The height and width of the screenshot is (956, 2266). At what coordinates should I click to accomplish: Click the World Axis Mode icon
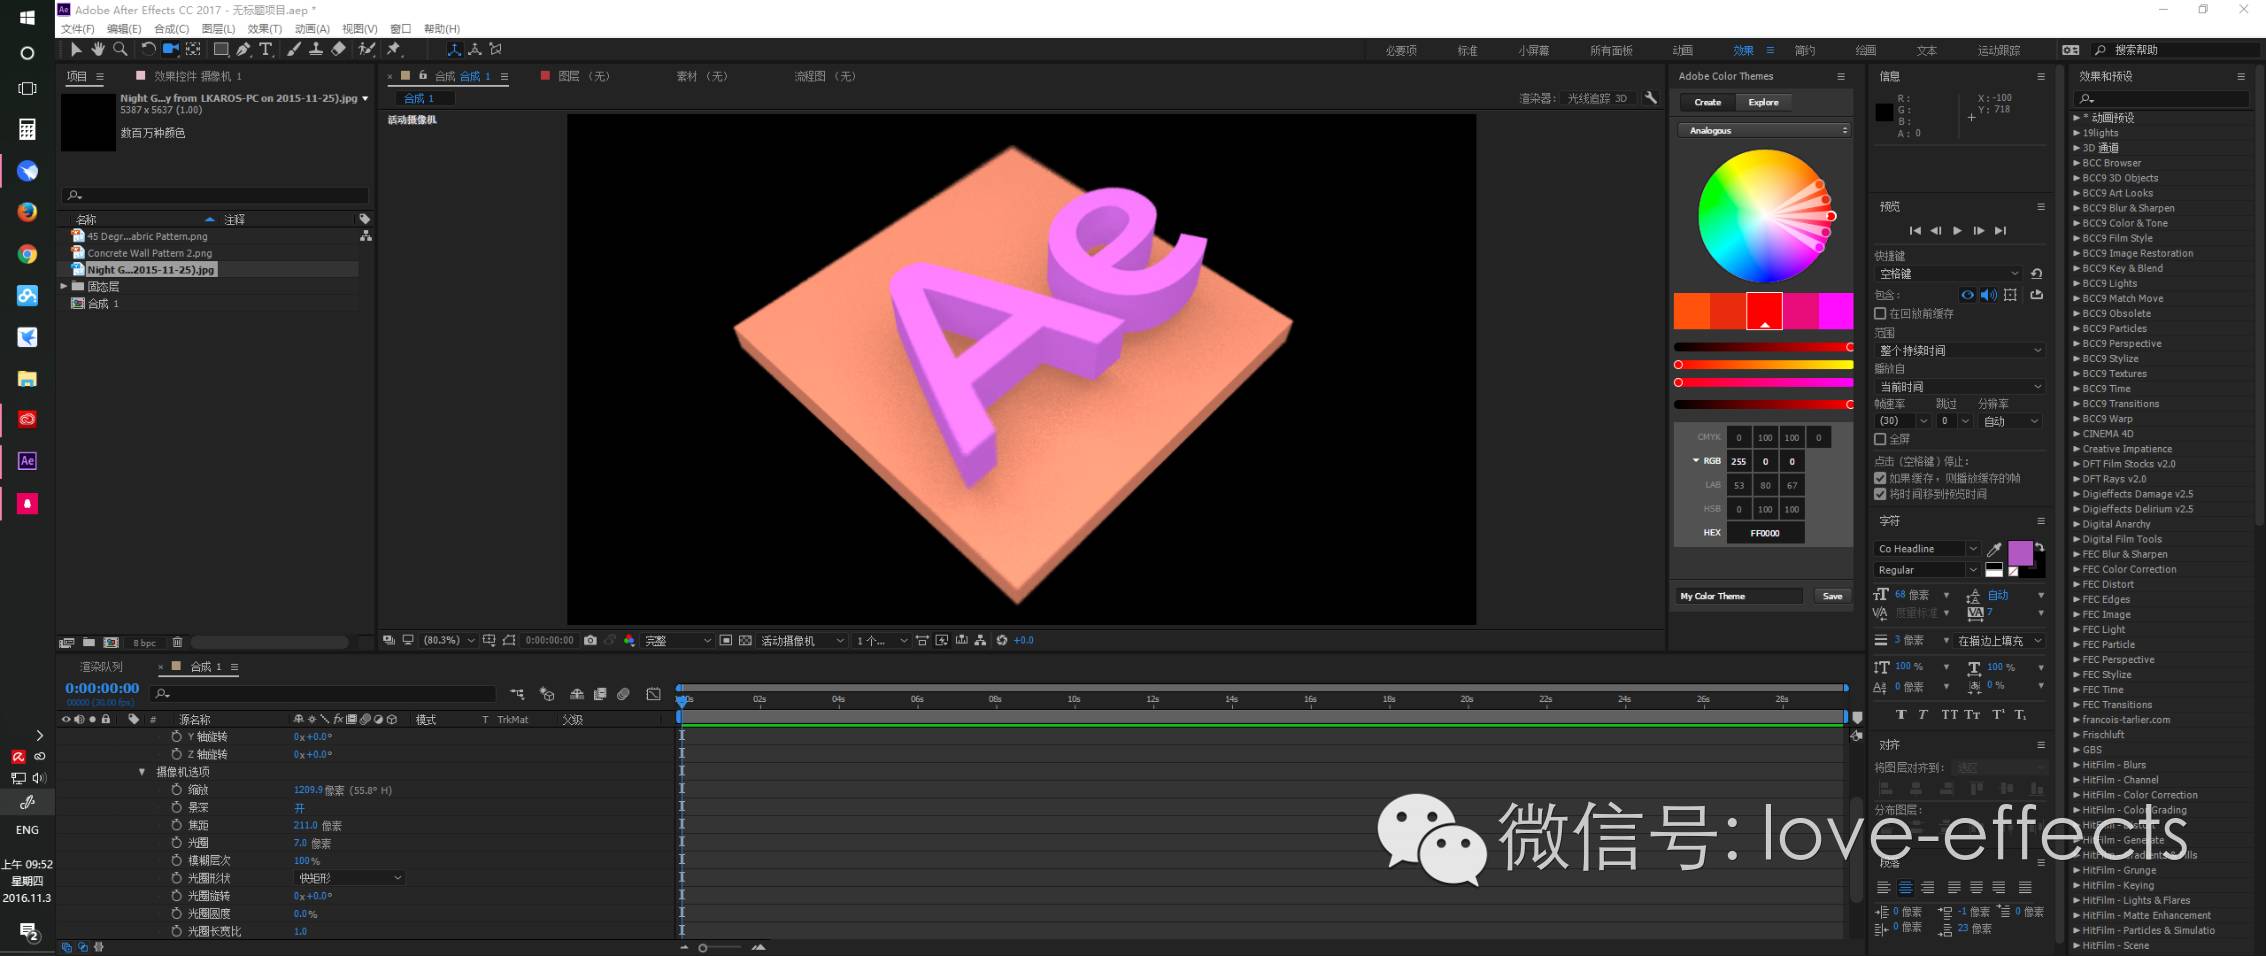[475, 49]
